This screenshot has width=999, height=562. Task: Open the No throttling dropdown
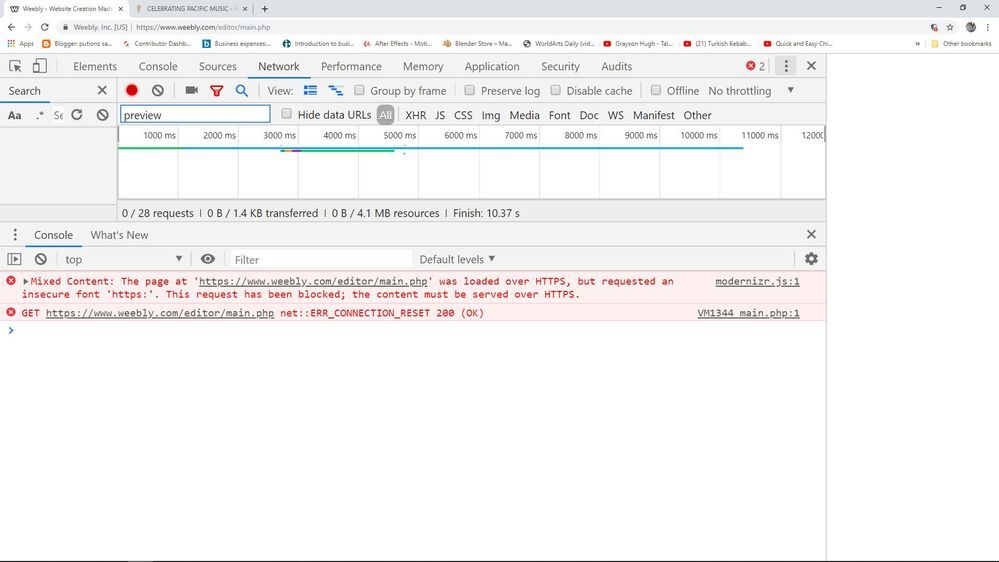pyautogui.click(x=751, y=91)
